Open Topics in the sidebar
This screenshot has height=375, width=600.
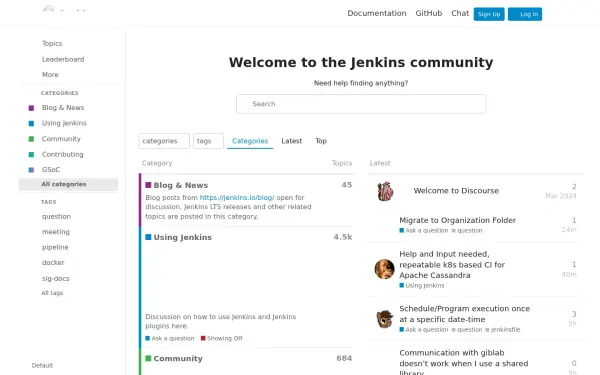click(x=52, y=44)
